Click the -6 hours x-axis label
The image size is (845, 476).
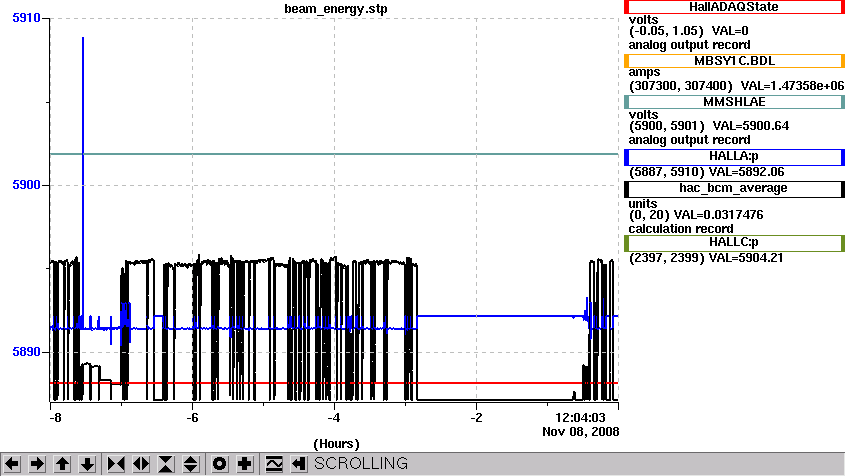point(192,418)
